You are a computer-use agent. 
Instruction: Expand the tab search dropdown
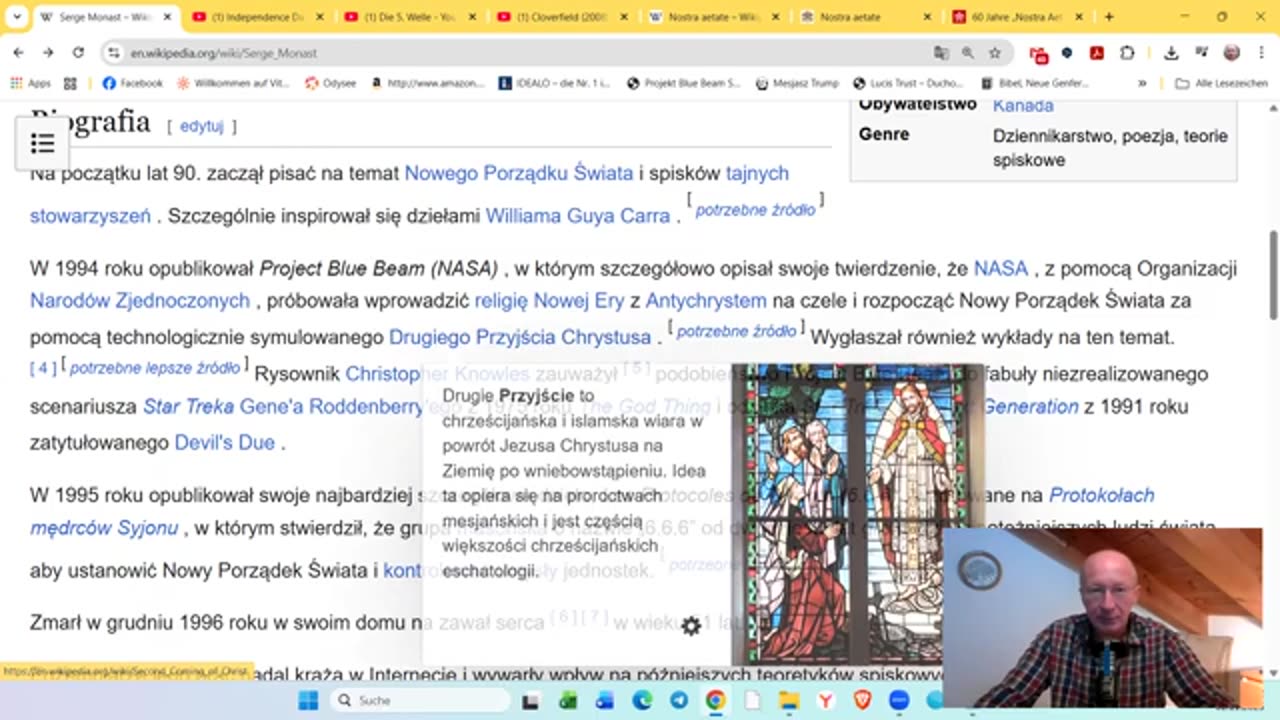coord(16,17)
